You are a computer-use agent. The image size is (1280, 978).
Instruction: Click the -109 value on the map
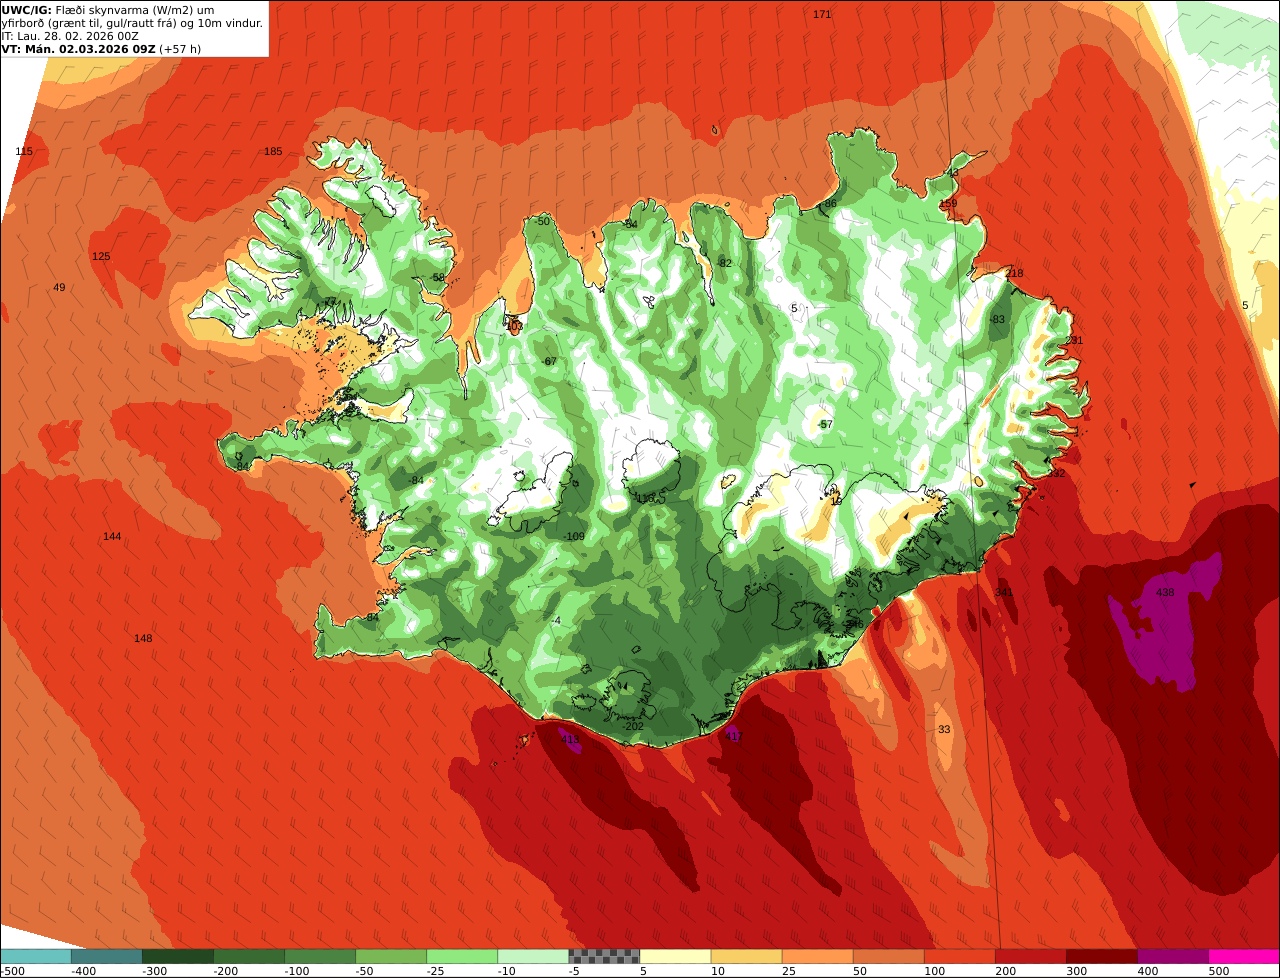coord(573,537)
